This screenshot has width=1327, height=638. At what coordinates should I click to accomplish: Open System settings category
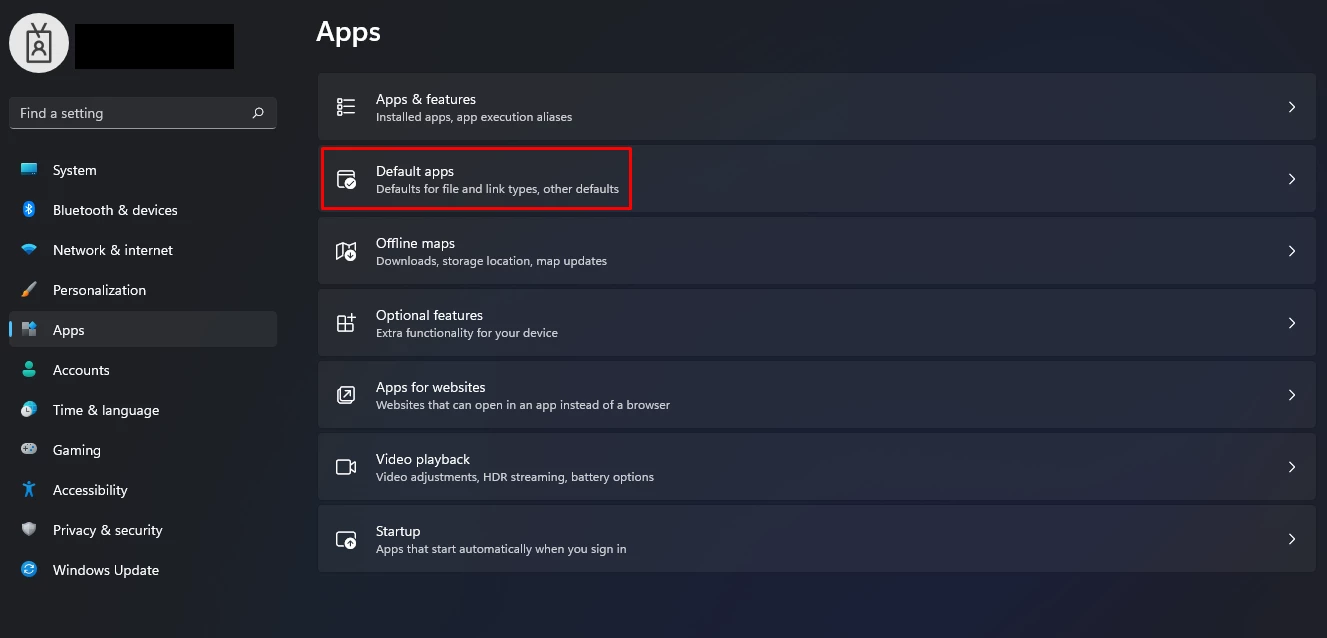point(143,170)
